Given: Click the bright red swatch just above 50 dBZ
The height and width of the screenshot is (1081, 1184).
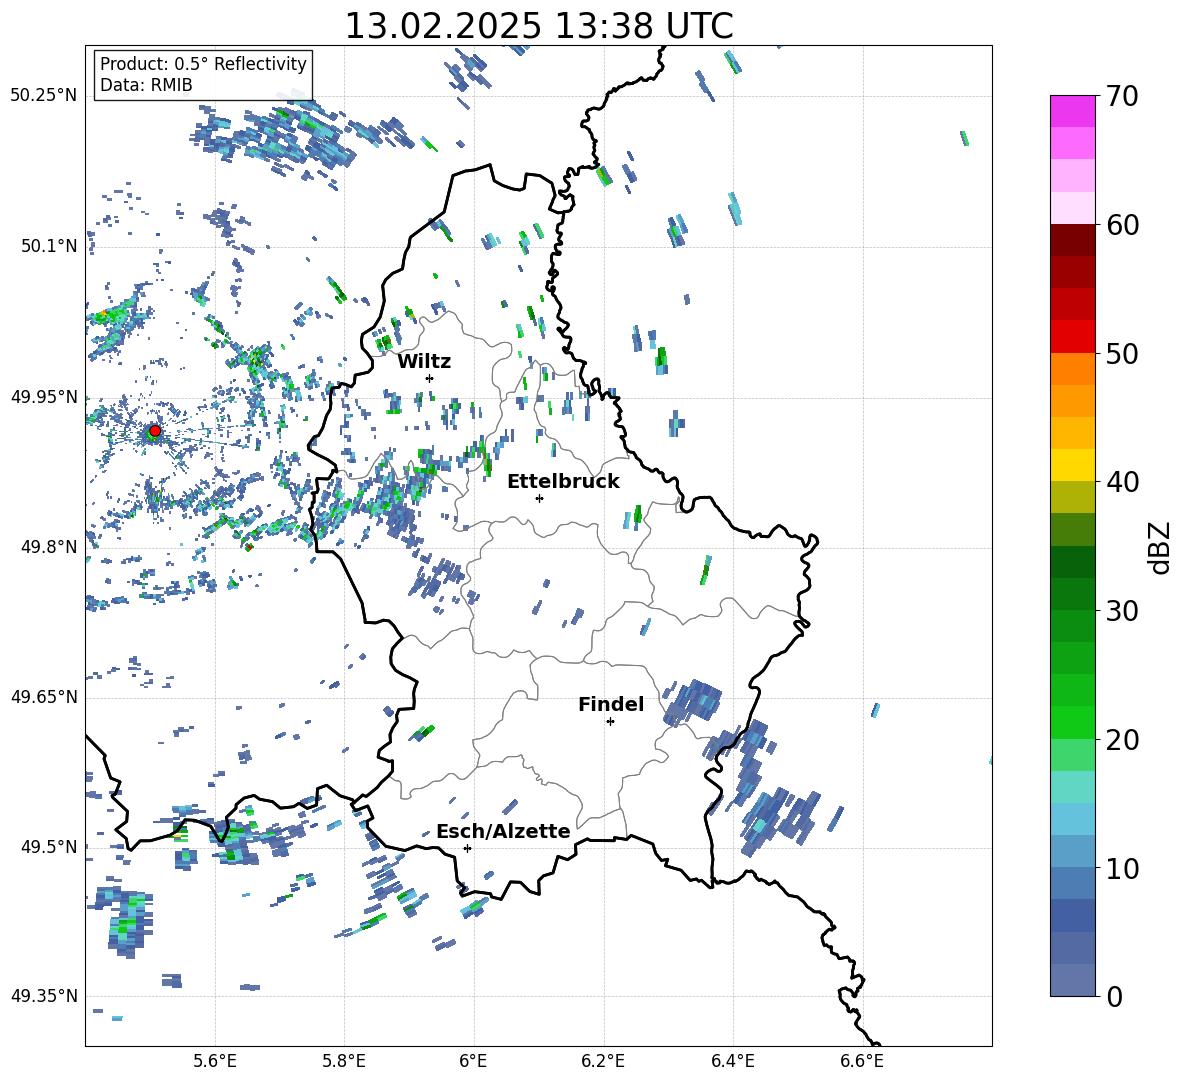Looking at the screenshot, I should [1072, 337].
